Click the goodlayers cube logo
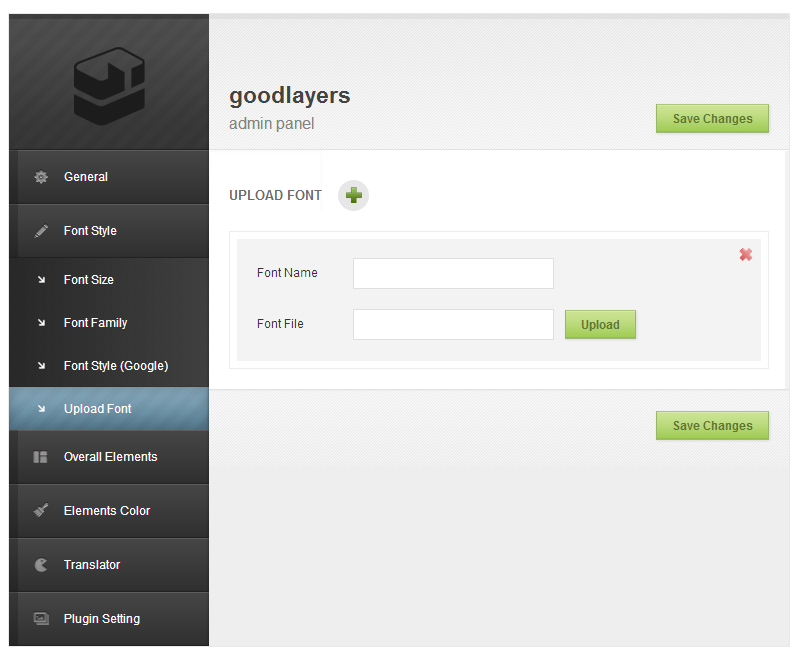 (109, 86)
